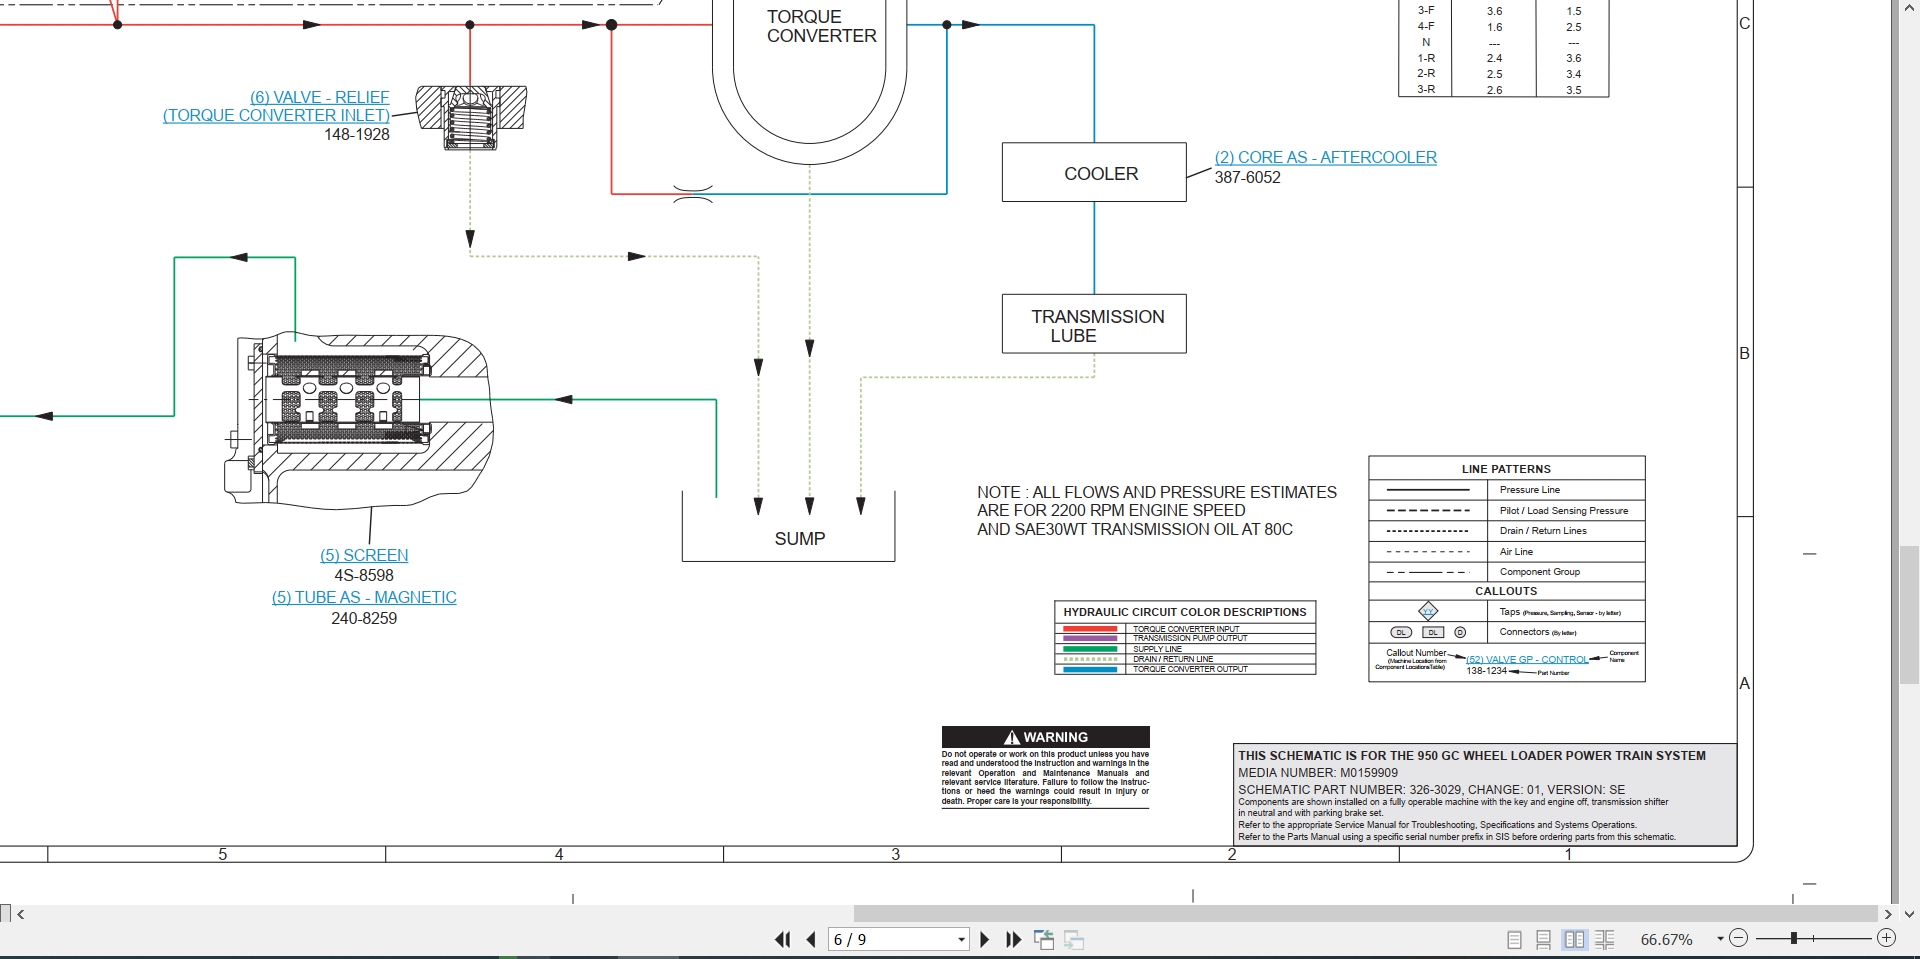Click the zoom slider handle
This screenshot has height=959, width=1920.
pos(1795,938)
